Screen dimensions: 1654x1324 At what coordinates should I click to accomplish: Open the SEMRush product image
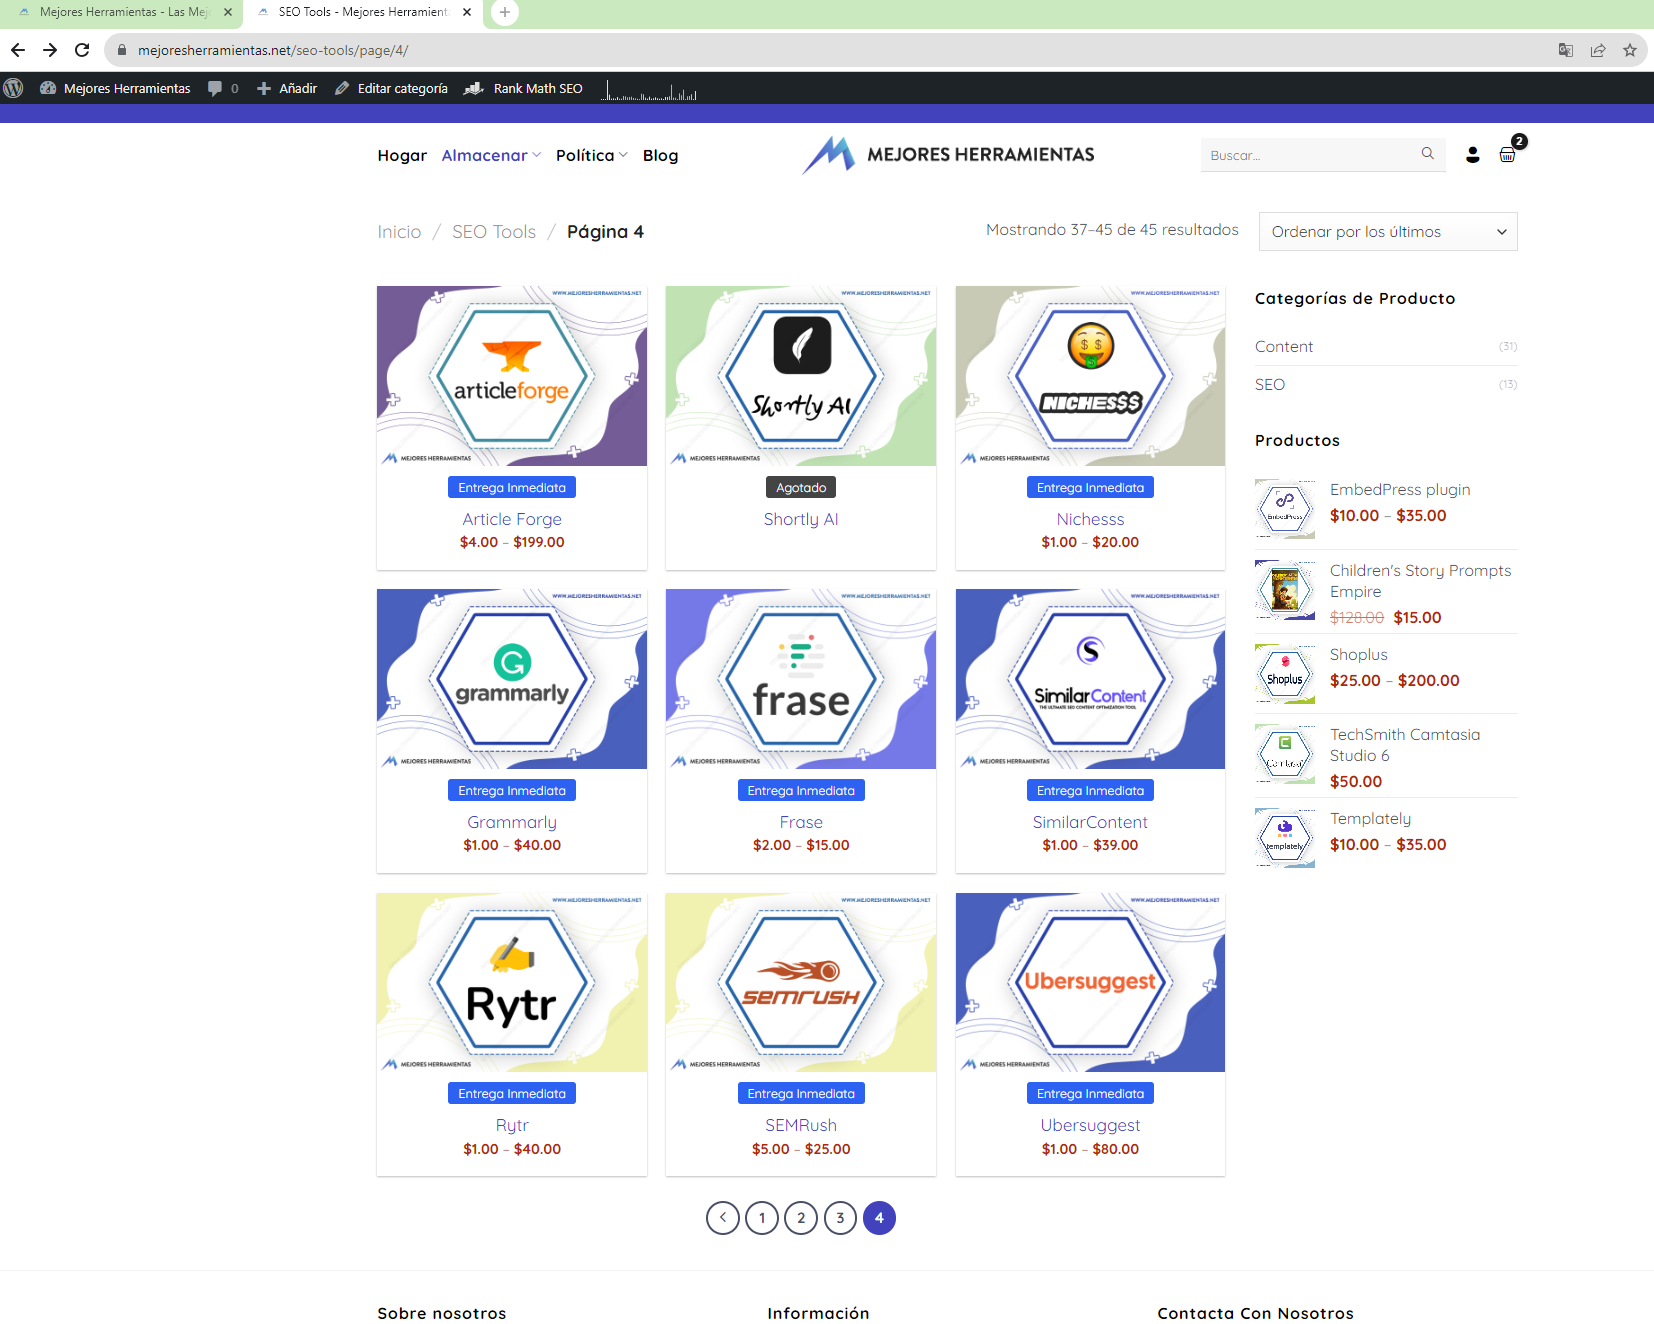click(x=801, y=982)
